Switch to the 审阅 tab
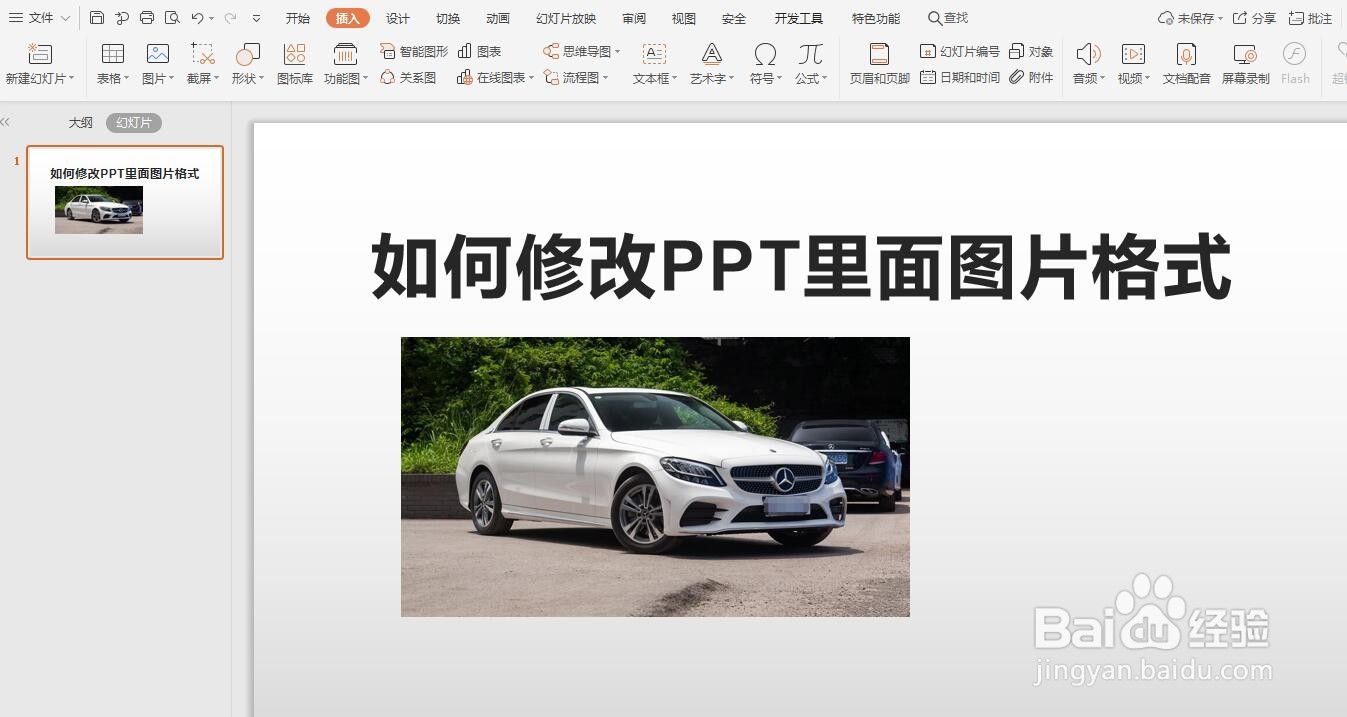The image size is (1347, 717). coord(634,18)
